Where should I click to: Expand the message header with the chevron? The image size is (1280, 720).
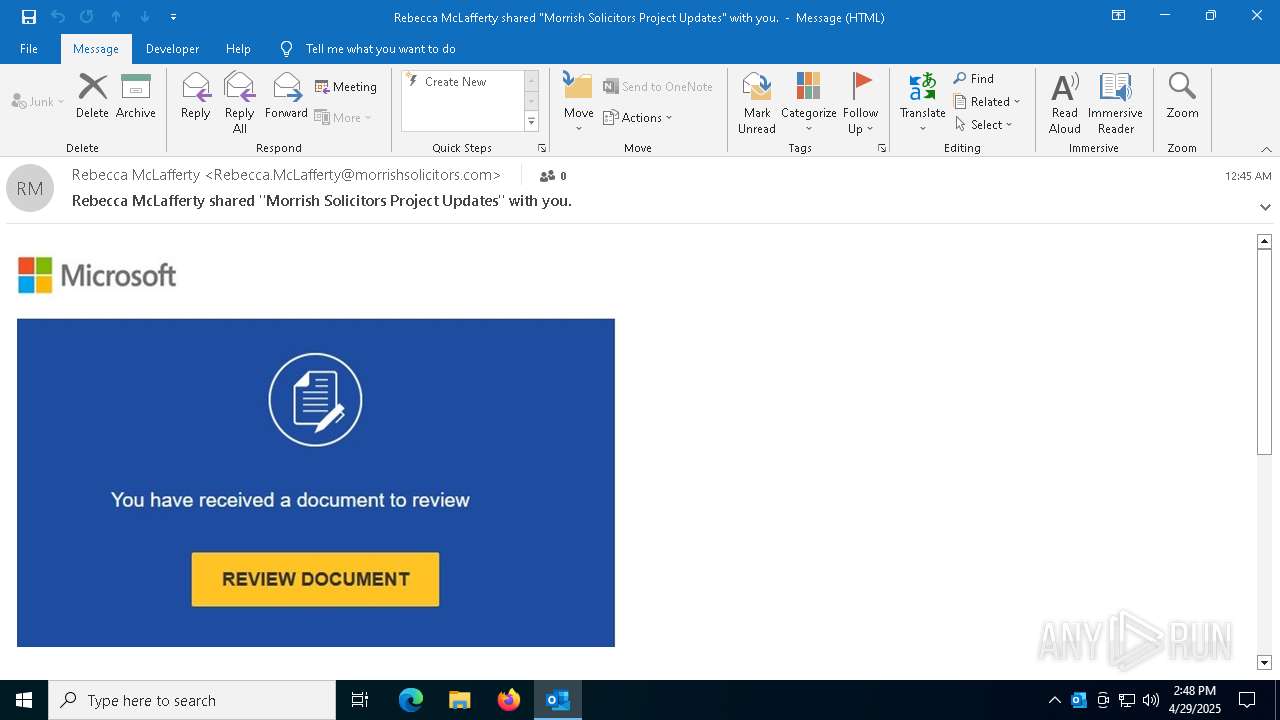(1265, 207)
